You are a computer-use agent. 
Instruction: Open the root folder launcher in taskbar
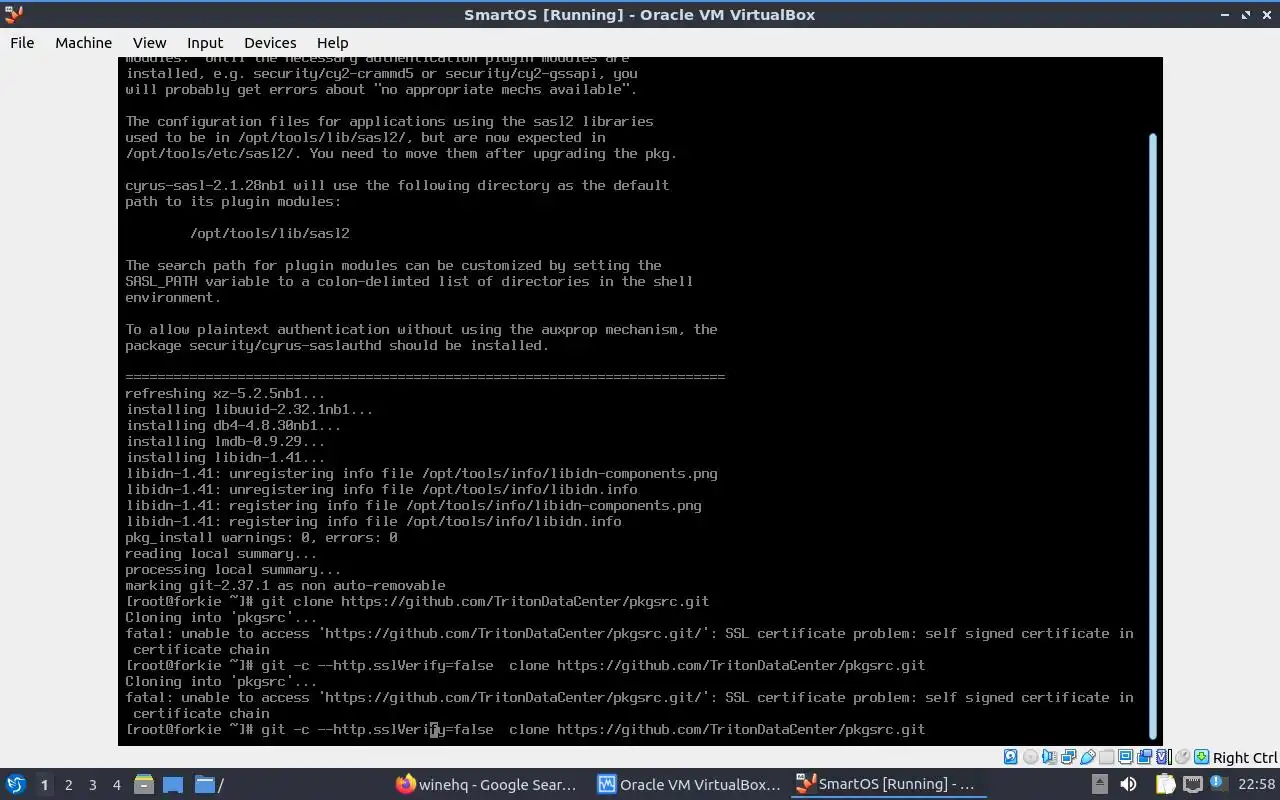click(209, 784)
